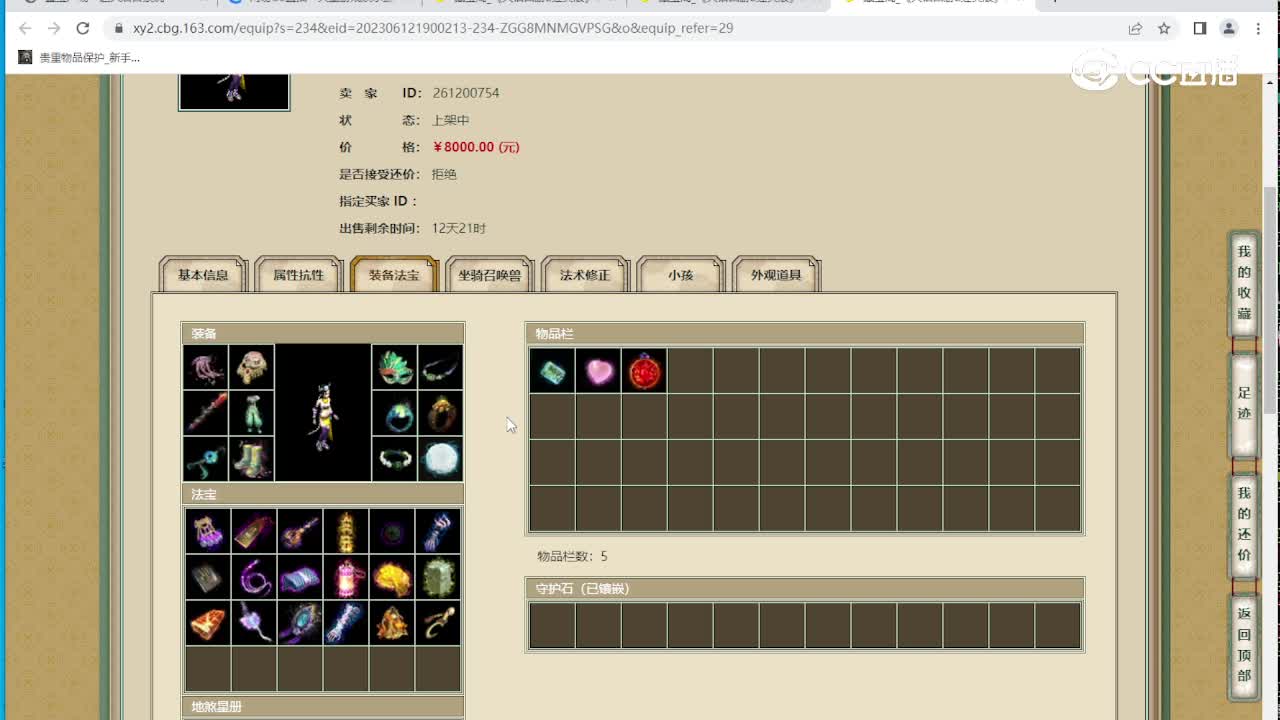
Task: Click the orange-gold ring icon
Action: [440, 413]
